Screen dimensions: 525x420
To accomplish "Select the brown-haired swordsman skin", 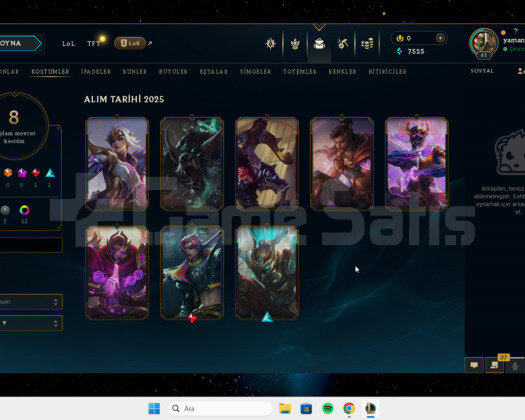I will [342, 163].
